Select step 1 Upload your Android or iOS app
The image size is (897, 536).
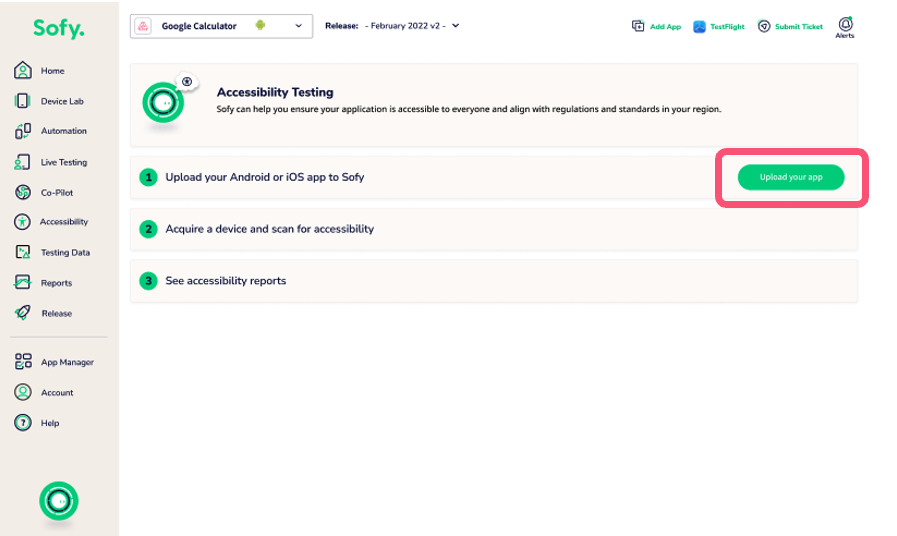pyautogui.click(x=494, y=177)
